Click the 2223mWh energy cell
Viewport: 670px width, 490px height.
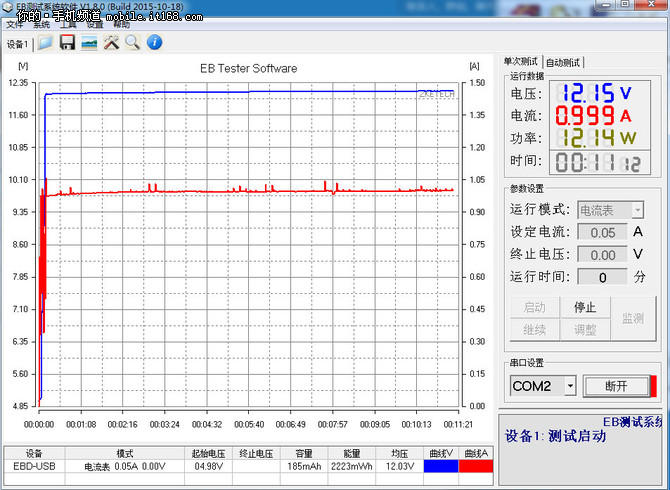click(352, 466)
